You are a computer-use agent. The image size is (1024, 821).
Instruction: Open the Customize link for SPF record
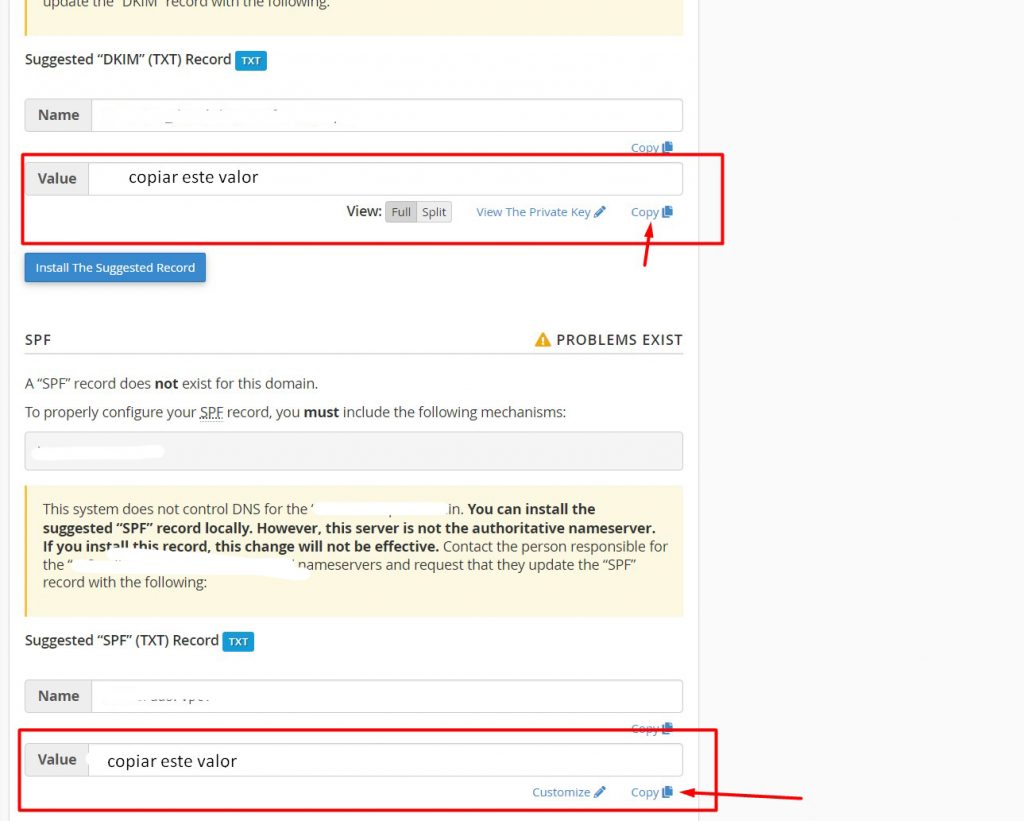point(561,792)
